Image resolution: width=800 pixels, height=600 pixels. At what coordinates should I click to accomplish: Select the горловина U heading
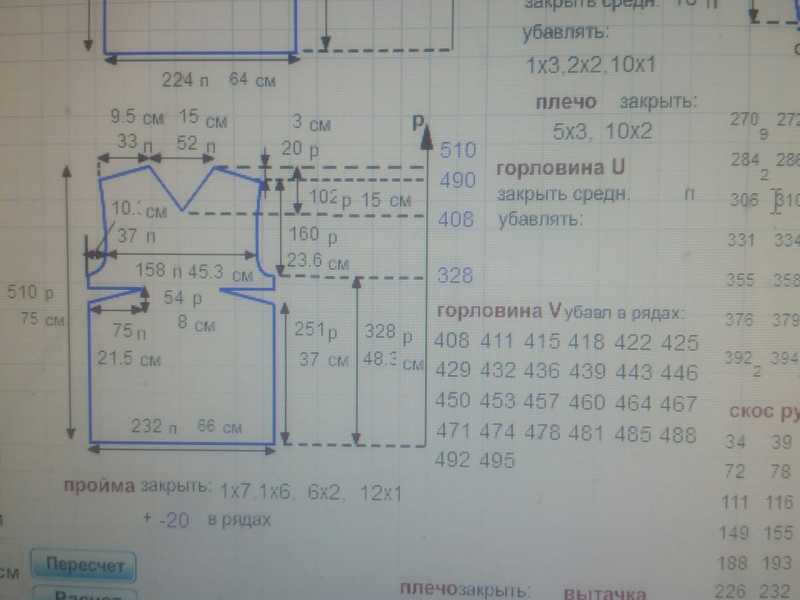tap(561, 168)
